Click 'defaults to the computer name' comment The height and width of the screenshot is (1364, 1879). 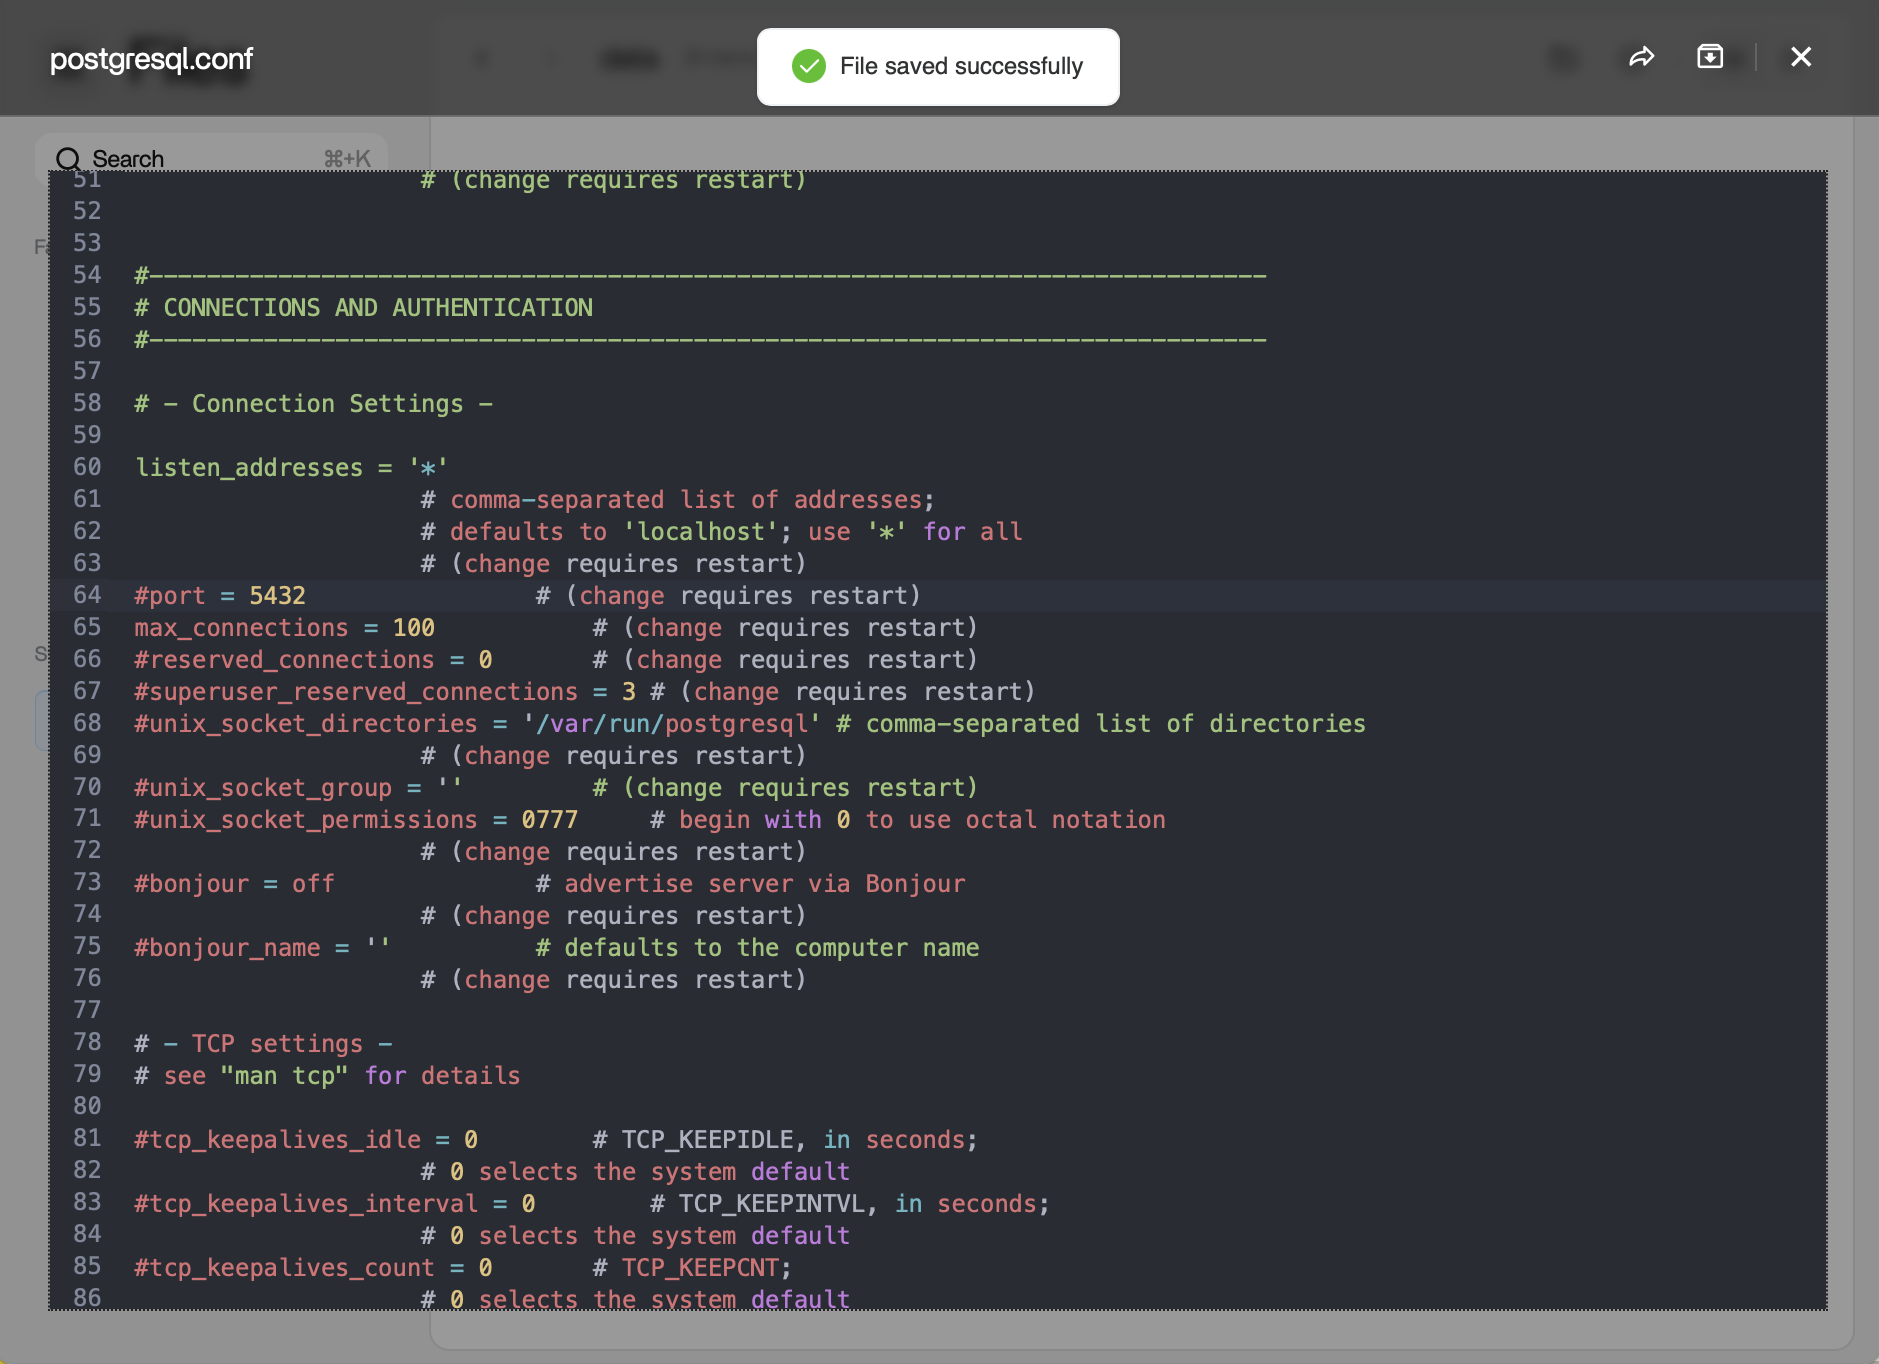tap(758, 947)
